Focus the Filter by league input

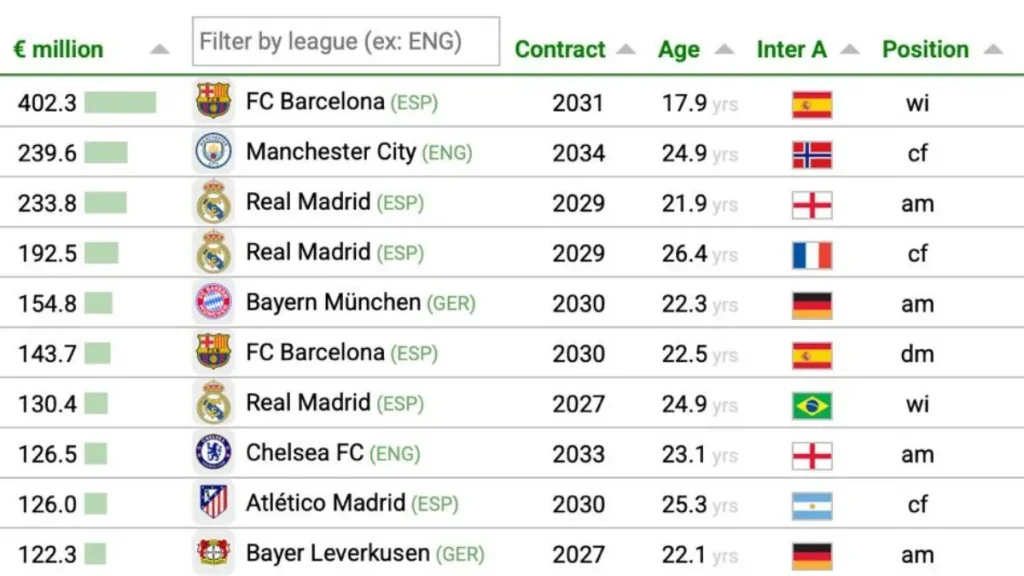point(345,41)
